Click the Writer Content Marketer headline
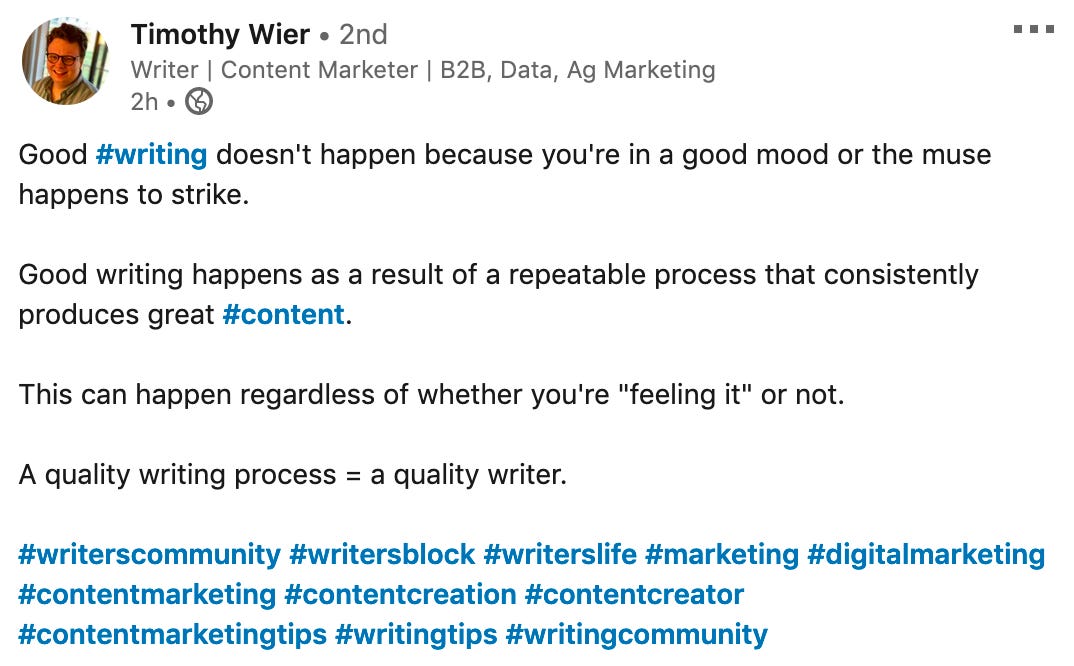 click(423, 70)
